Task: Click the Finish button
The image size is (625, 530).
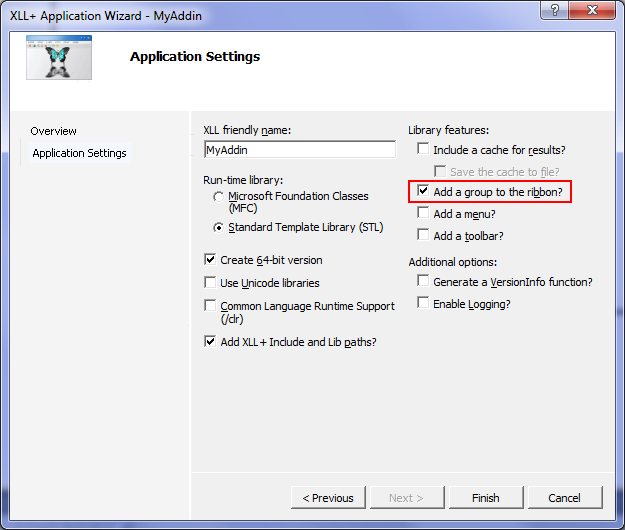Action: (x=486, y=498)
